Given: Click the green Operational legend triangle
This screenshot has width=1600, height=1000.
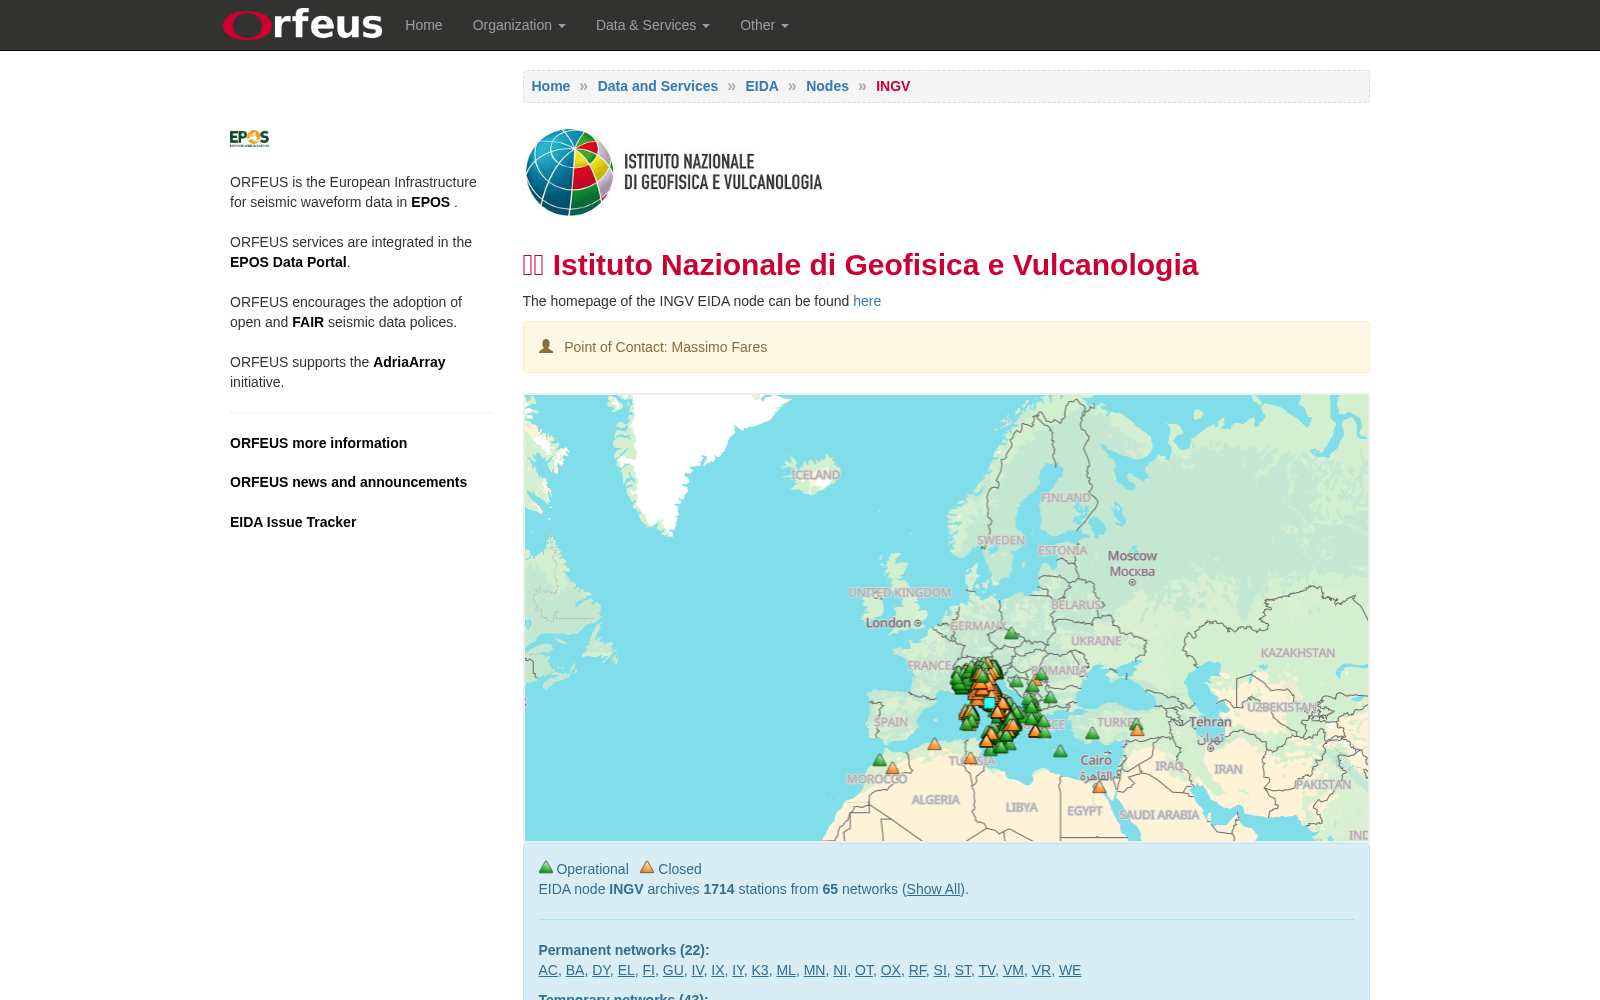Looking at the screenshot, I should (546, 867).
